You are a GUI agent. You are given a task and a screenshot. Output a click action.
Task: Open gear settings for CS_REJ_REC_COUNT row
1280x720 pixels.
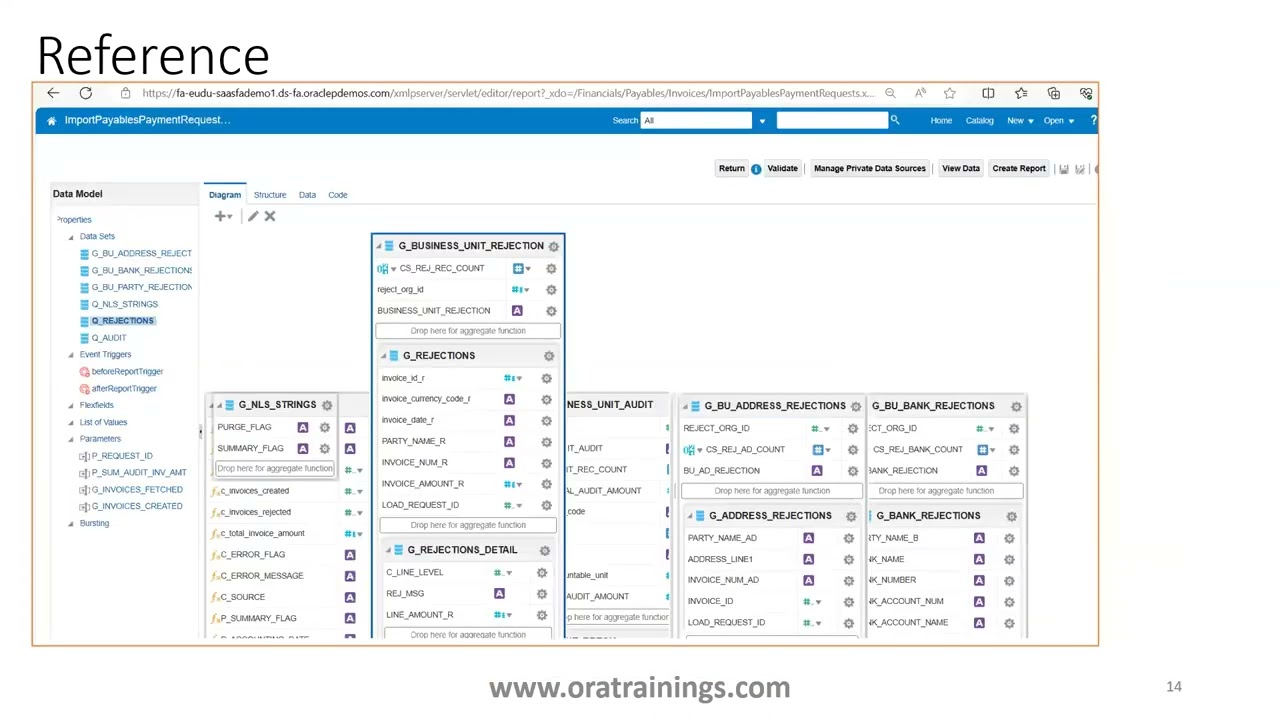(x=551, y=268)
